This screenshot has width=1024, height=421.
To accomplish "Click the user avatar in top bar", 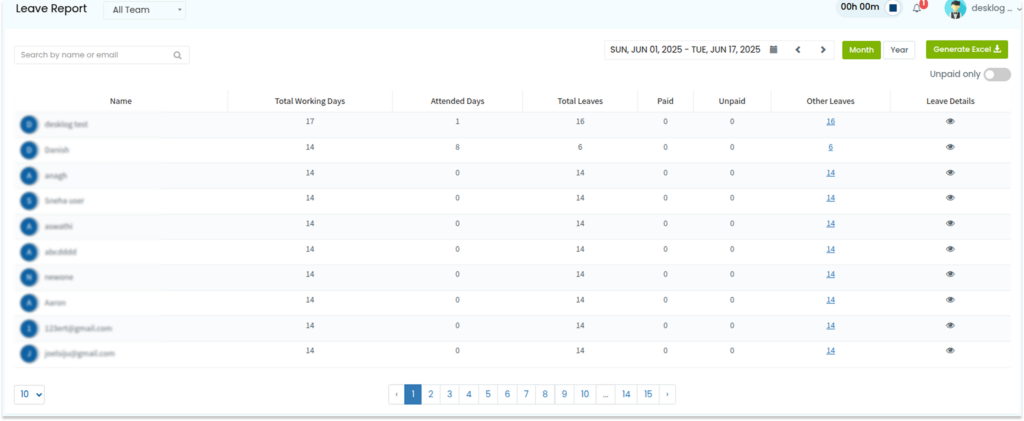I will (x=955, y=8).
